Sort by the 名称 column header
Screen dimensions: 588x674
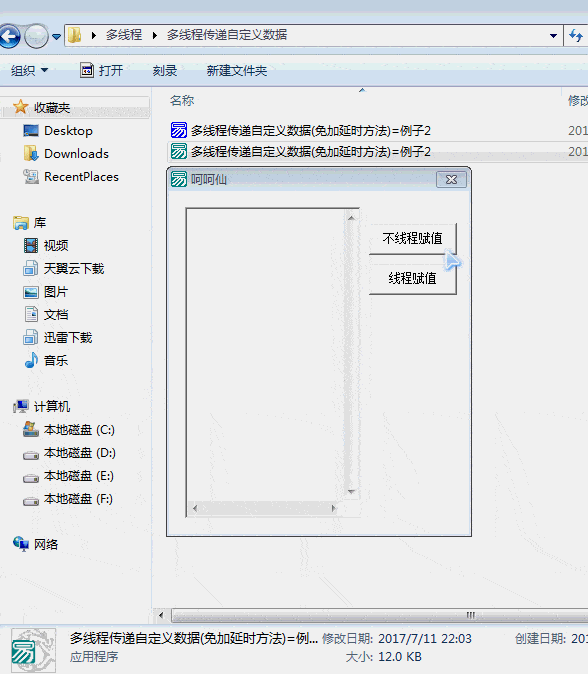click(x=182, y=101)
